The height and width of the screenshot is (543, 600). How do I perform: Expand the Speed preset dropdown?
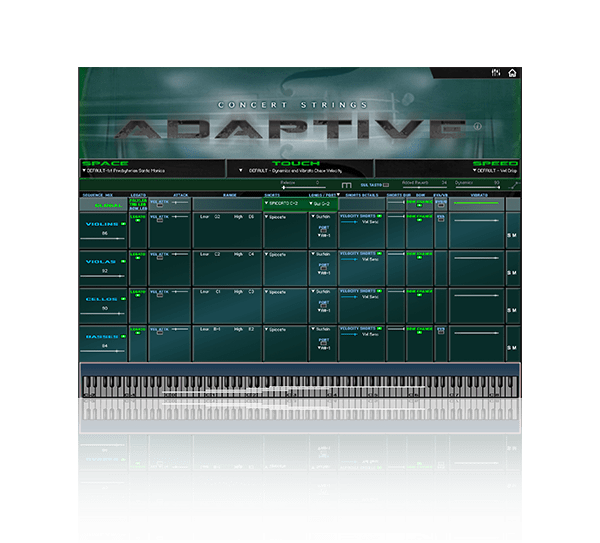pyautogui.click(x=473, y=171)
